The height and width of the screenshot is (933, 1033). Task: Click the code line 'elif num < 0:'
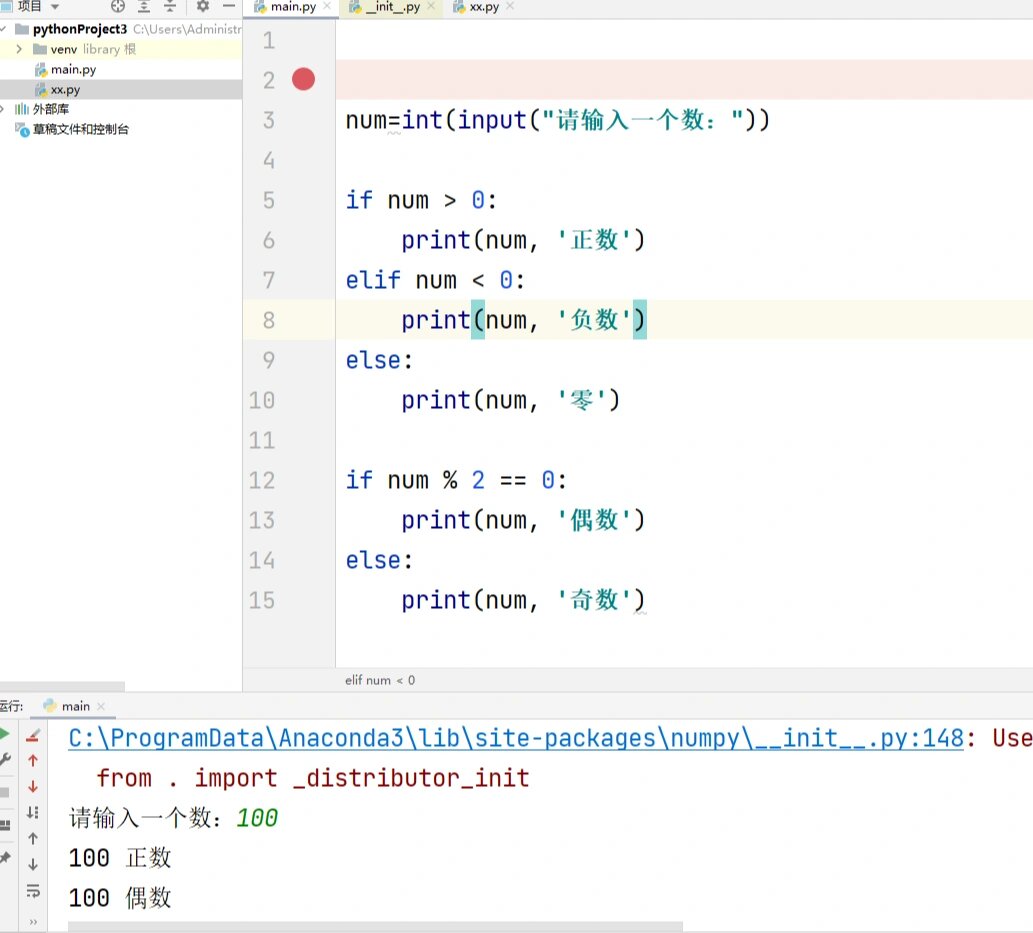coord(435,280)
